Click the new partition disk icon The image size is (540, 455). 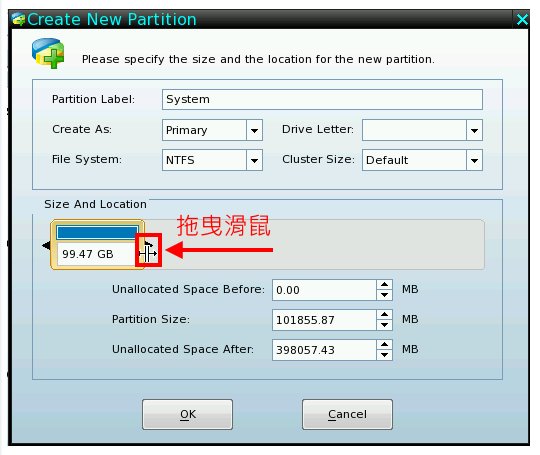(x=48, y=53)
